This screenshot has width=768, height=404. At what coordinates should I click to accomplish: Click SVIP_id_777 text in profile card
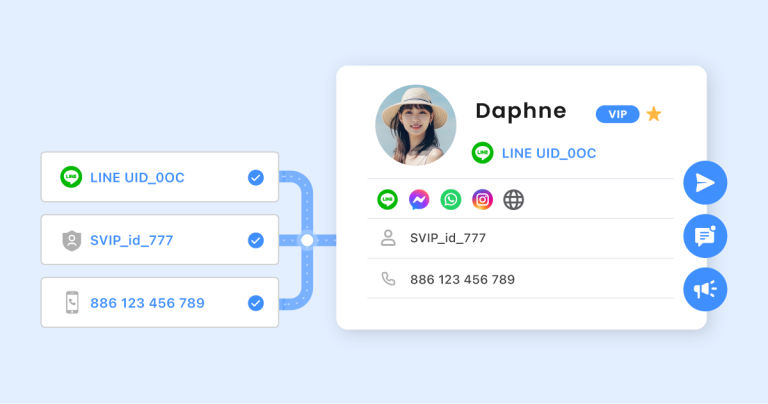coord(448,238)
